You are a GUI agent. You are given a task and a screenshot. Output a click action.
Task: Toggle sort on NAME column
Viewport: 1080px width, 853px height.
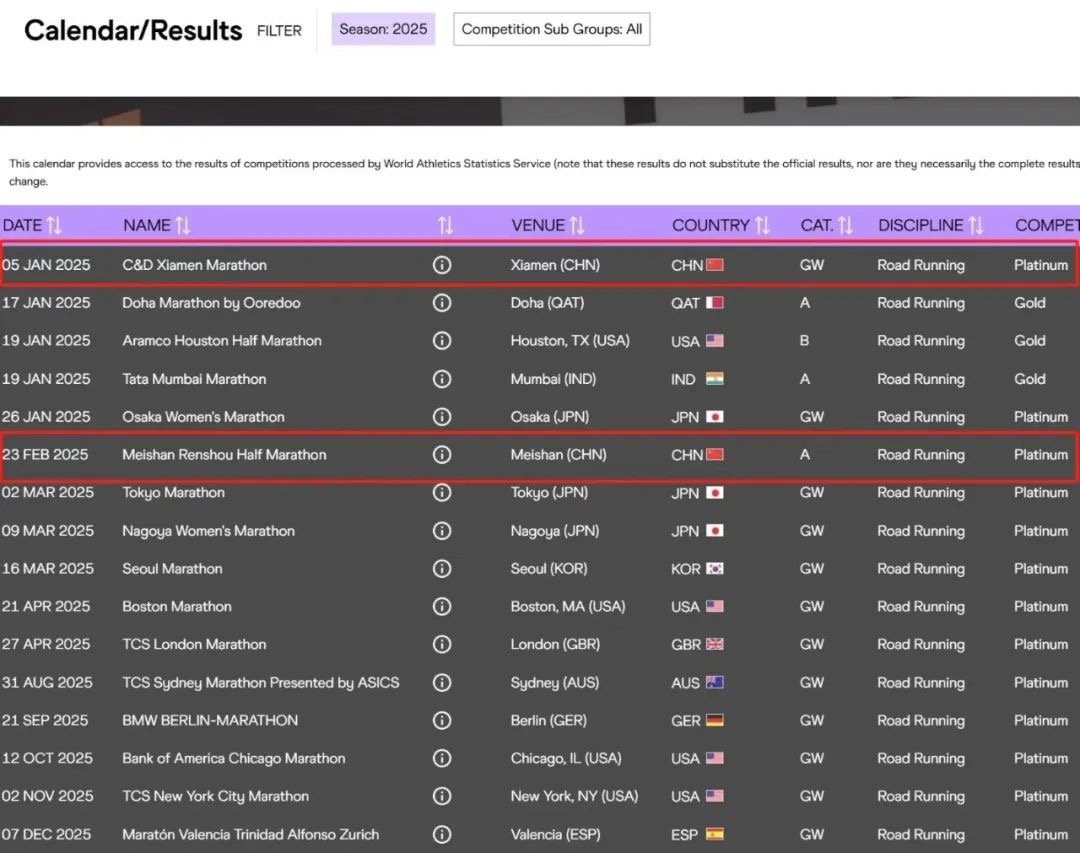(x=182, y=226)
